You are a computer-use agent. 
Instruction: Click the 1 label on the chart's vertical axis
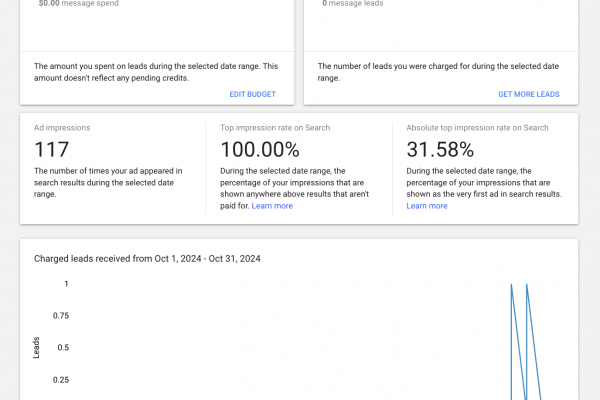click(x=66, y=284)
